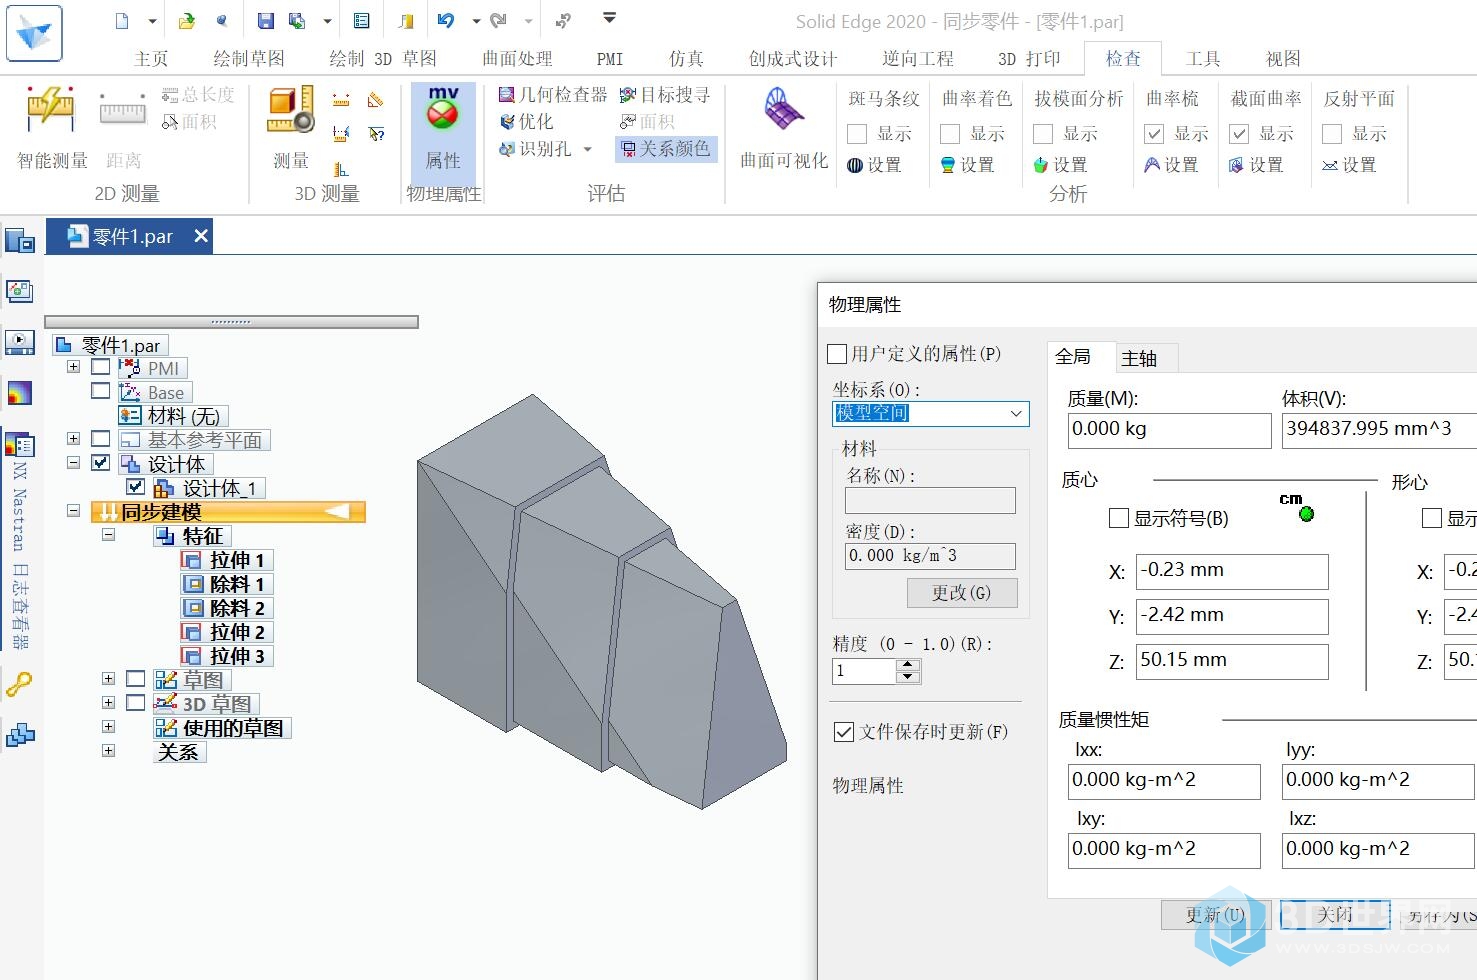This screenshot has width=1477, height=980.
Task: Switch to the Home (主页) ribbon tab
Action: click(151, 59)
